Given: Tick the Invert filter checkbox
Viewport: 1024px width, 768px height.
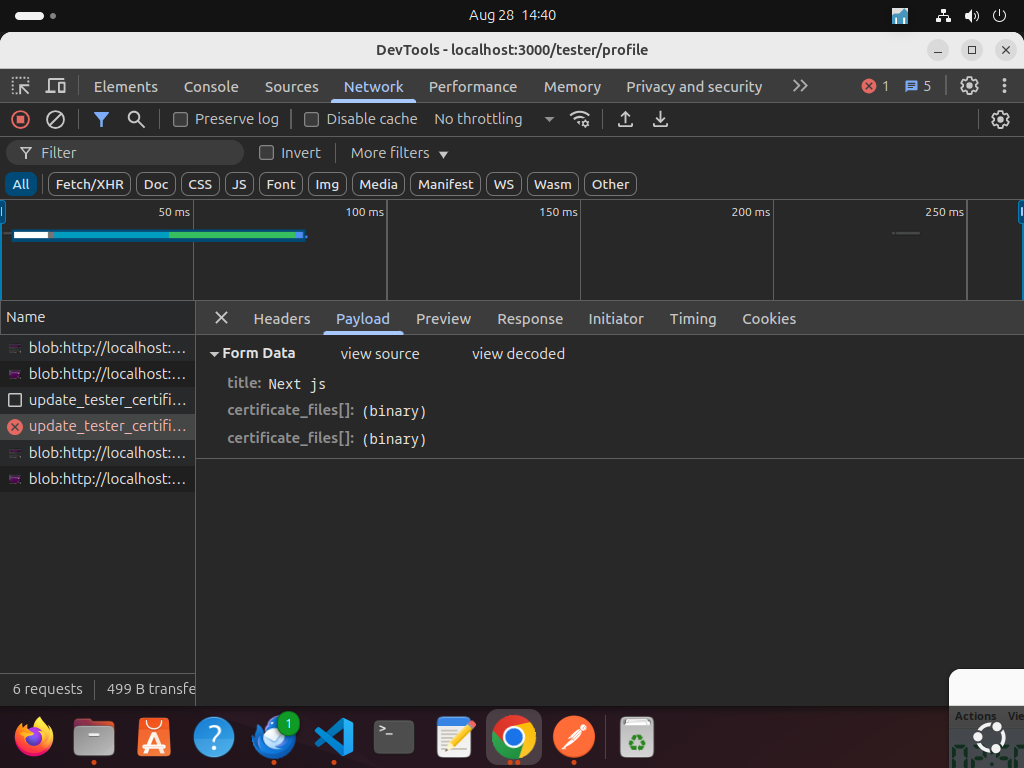Looking at the screenshot, I should pos(267,153).
